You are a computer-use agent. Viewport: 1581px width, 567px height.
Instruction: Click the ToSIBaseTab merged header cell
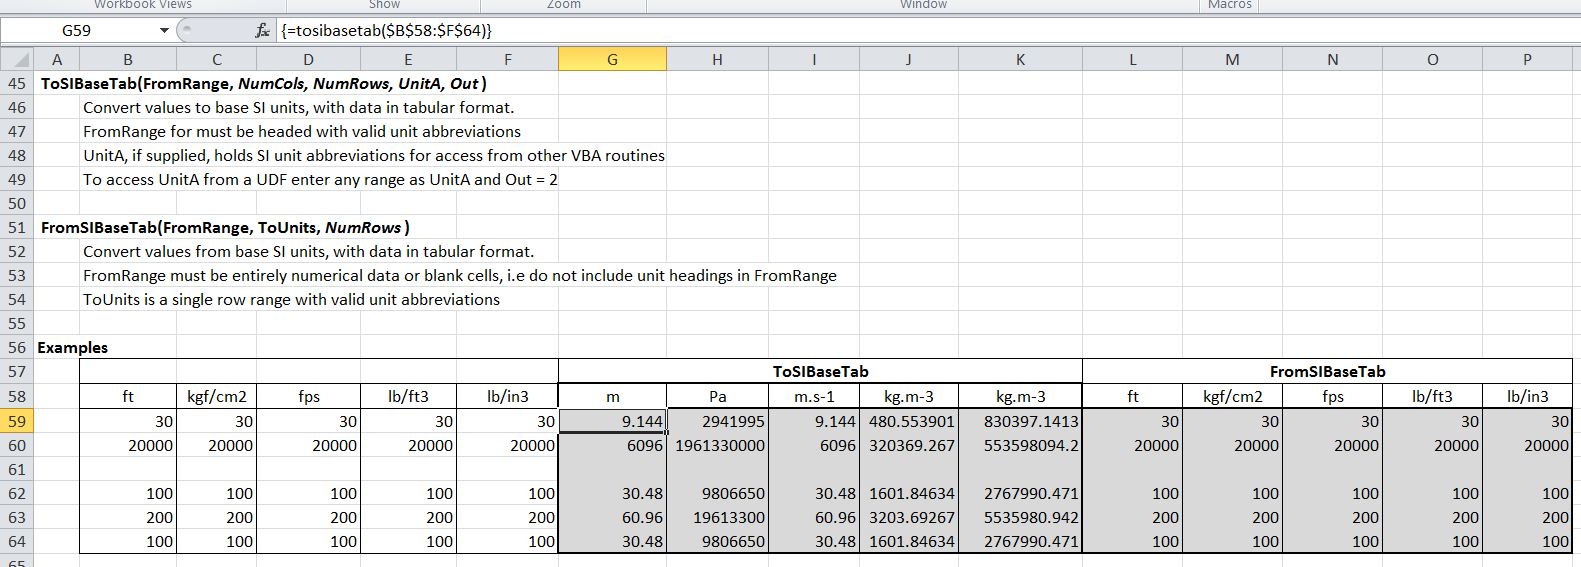click(819, 372)
